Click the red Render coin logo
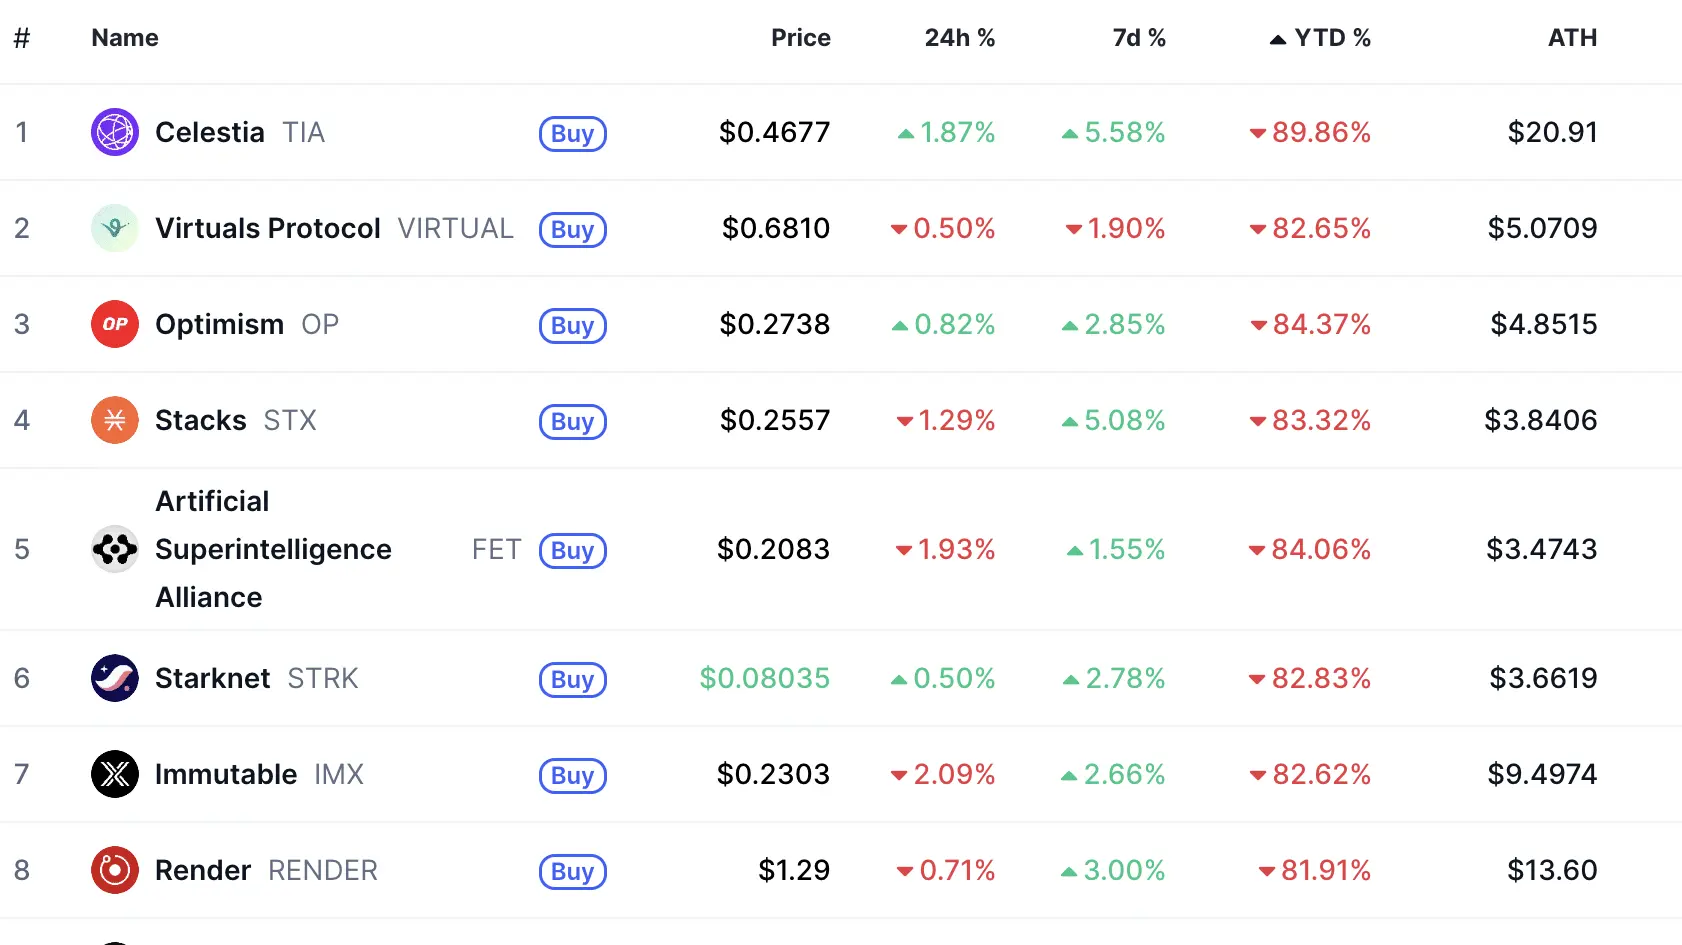Screen dimensions: 1682x945 click(115, 870)
